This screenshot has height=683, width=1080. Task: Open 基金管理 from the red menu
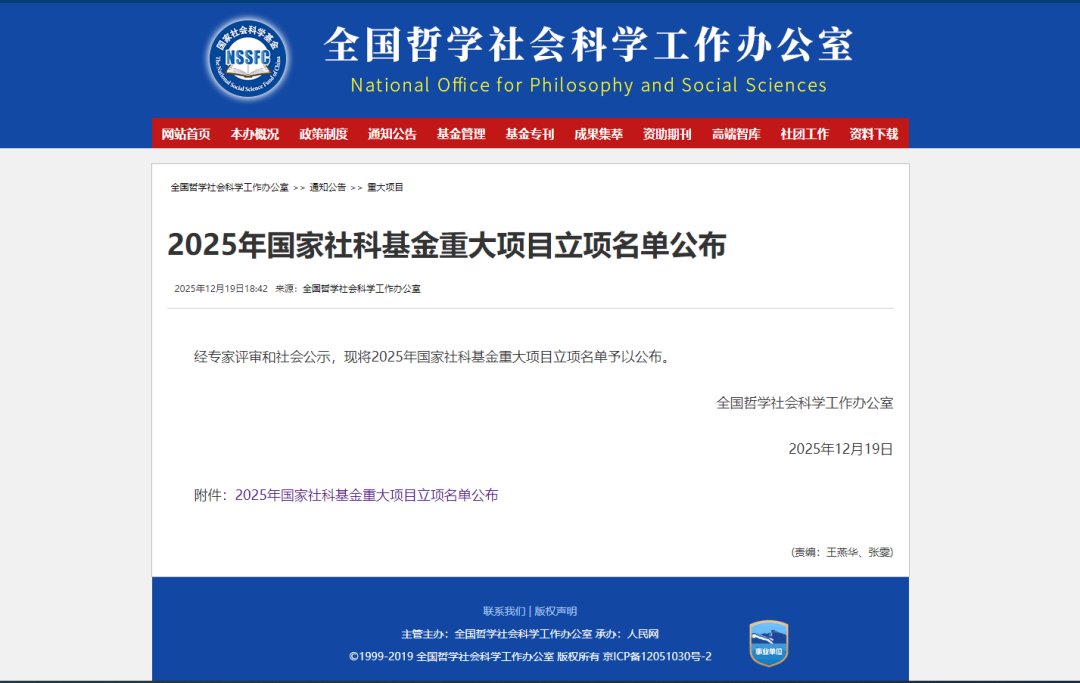tap(461, 134)
